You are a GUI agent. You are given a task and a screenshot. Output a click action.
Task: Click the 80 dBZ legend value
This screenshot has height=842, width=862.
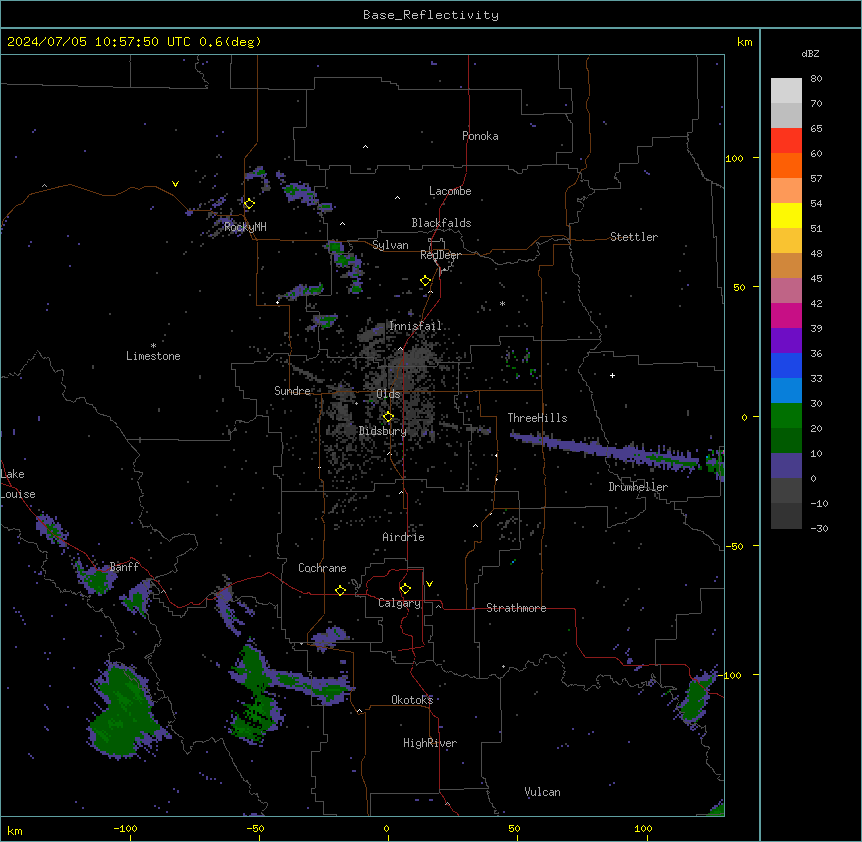[816, 79]
